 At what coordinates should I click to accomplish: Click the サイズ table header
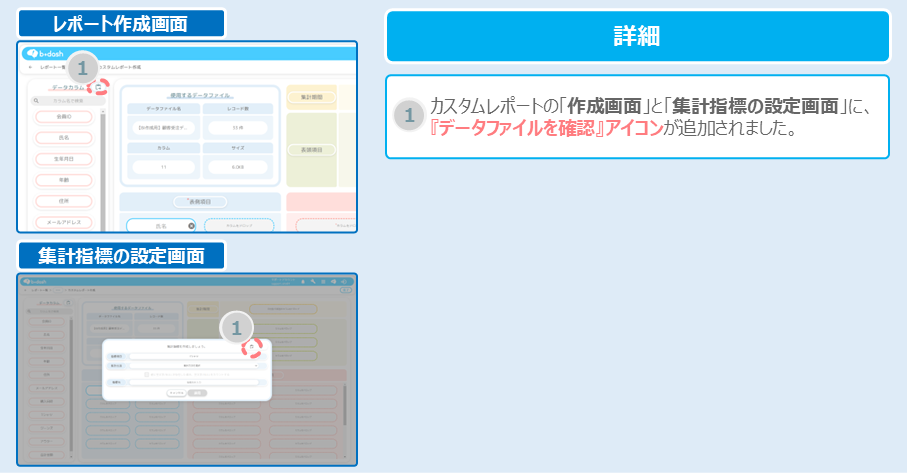[x=238, y=148]
